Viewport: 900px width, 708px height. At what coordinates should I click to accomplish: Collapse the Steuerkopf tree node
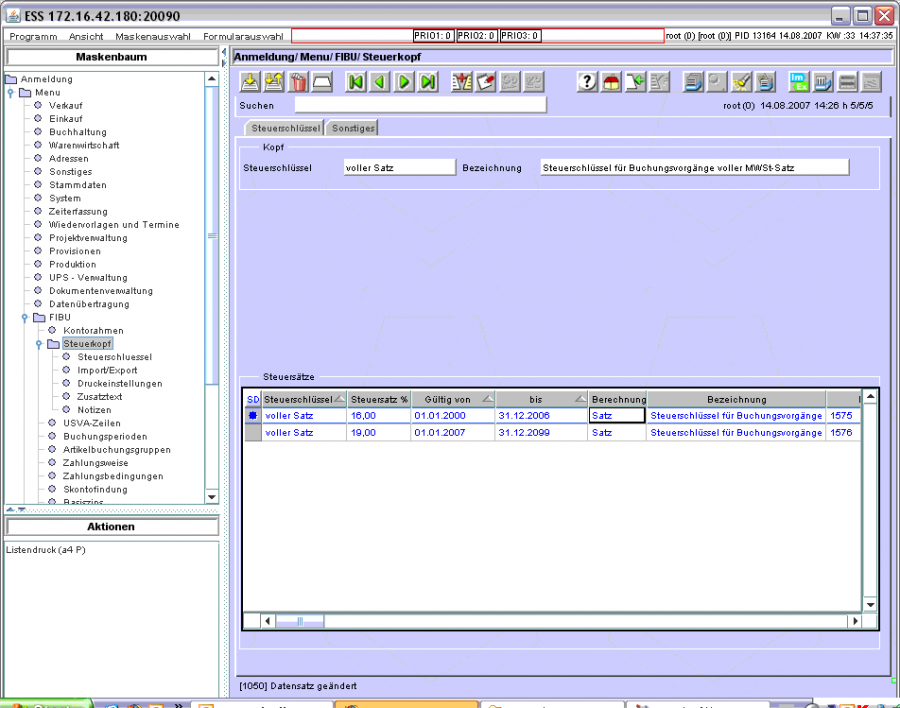39,344
